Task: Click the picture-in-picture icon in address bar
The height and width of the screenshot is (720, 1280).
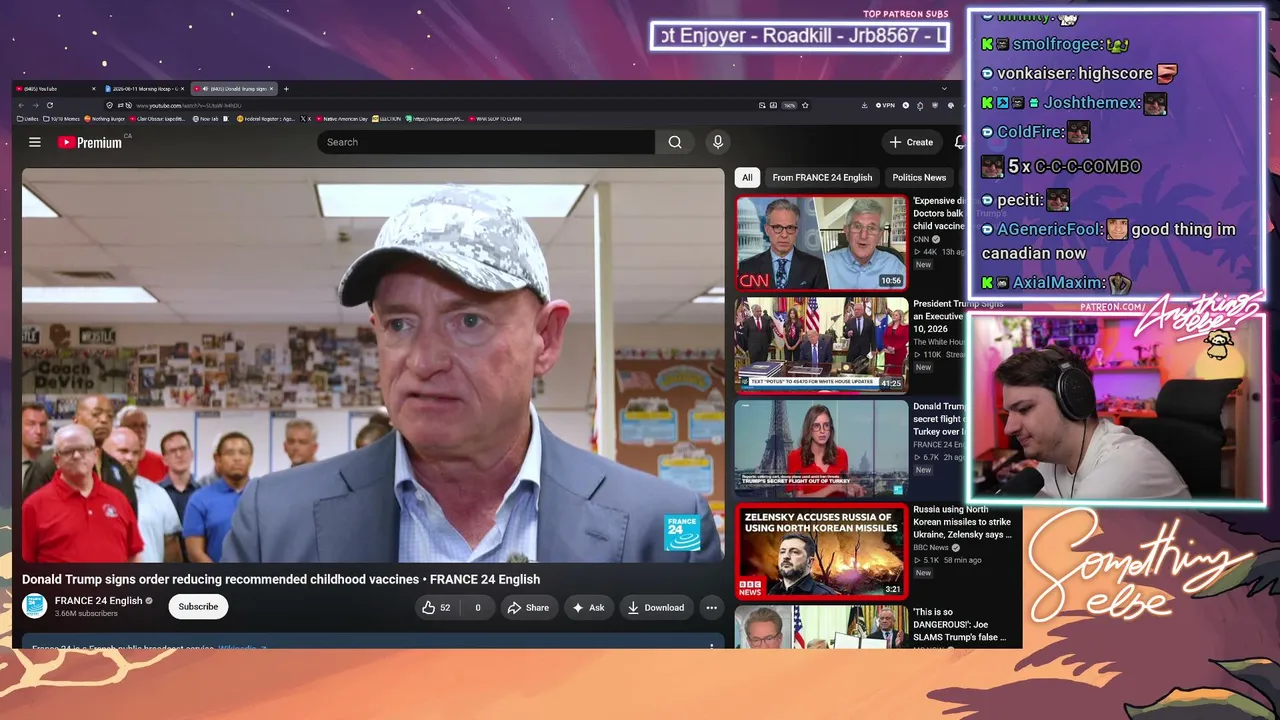Action: point(774,105)
